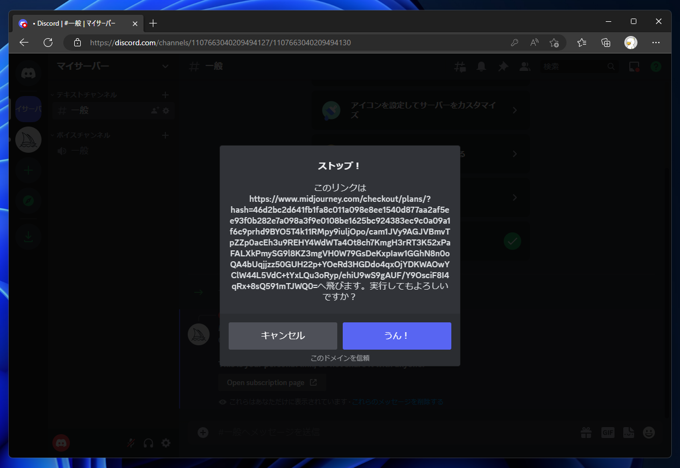Click the Midjourney bot avatar in chat
Image resolution: width=680 pixels, height=468 pixels.
point(199,334)
